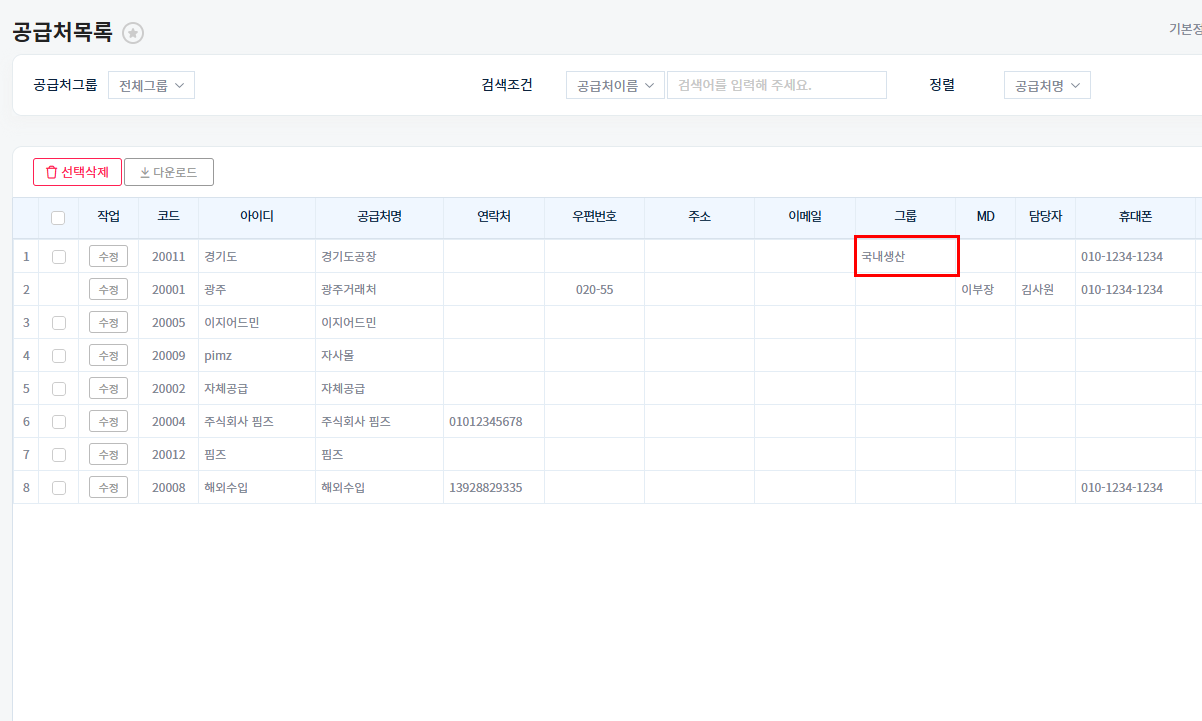Toggle the select-all checkbox in table header

click(x=58, y=217)
